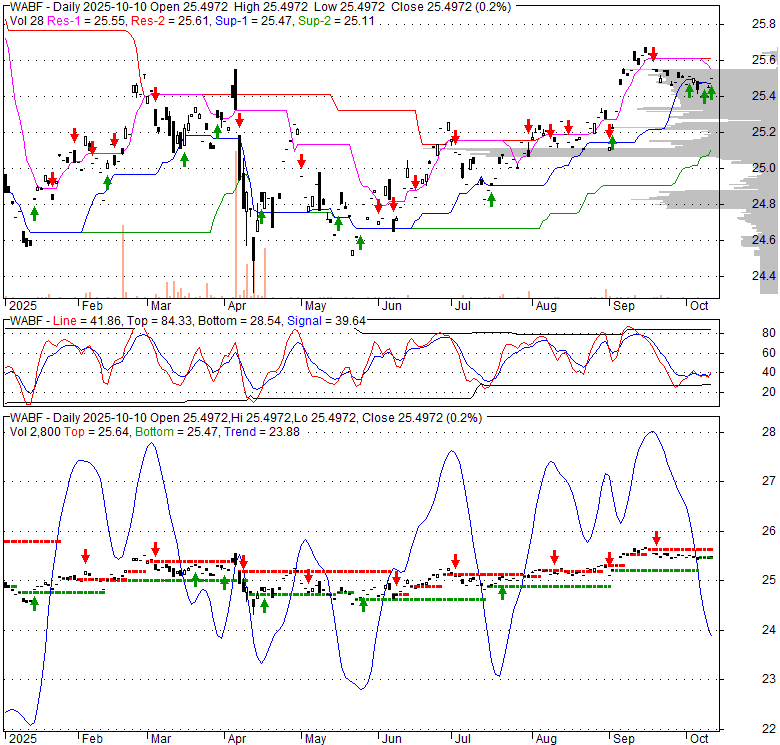Click the last green up arrow in bottom trend chart
Image resolution: width=780 pixels, height=745 pixels.
[x=503, y=592]
